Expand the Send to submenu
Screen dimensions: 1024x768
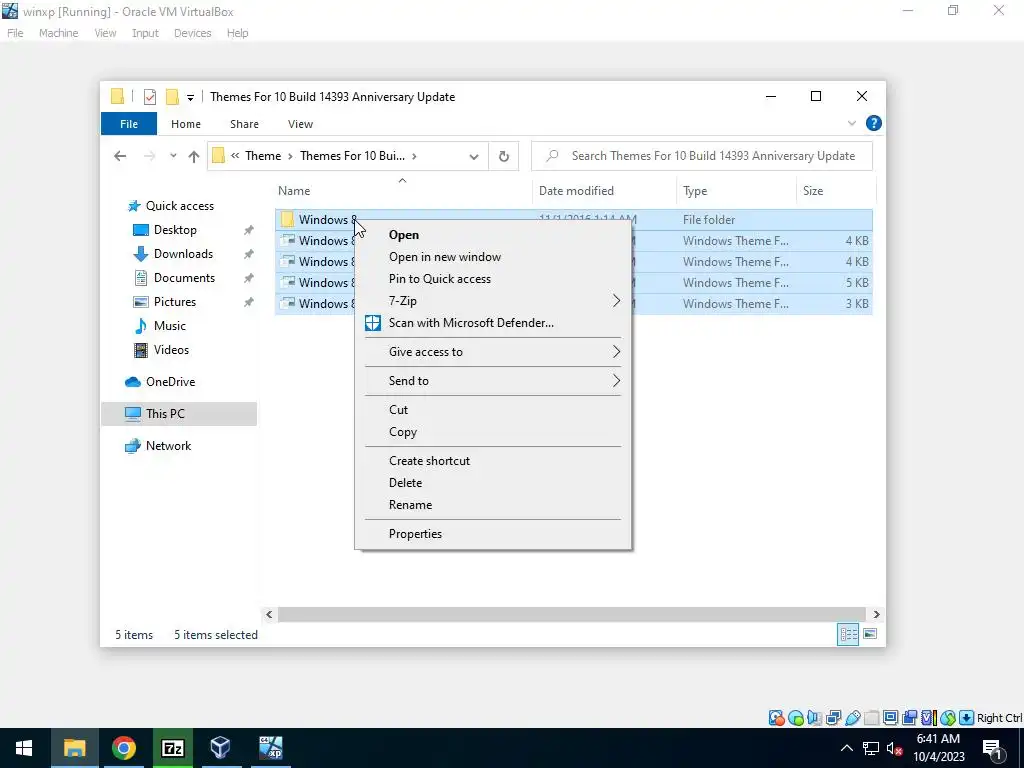click(x=616, y=381)
